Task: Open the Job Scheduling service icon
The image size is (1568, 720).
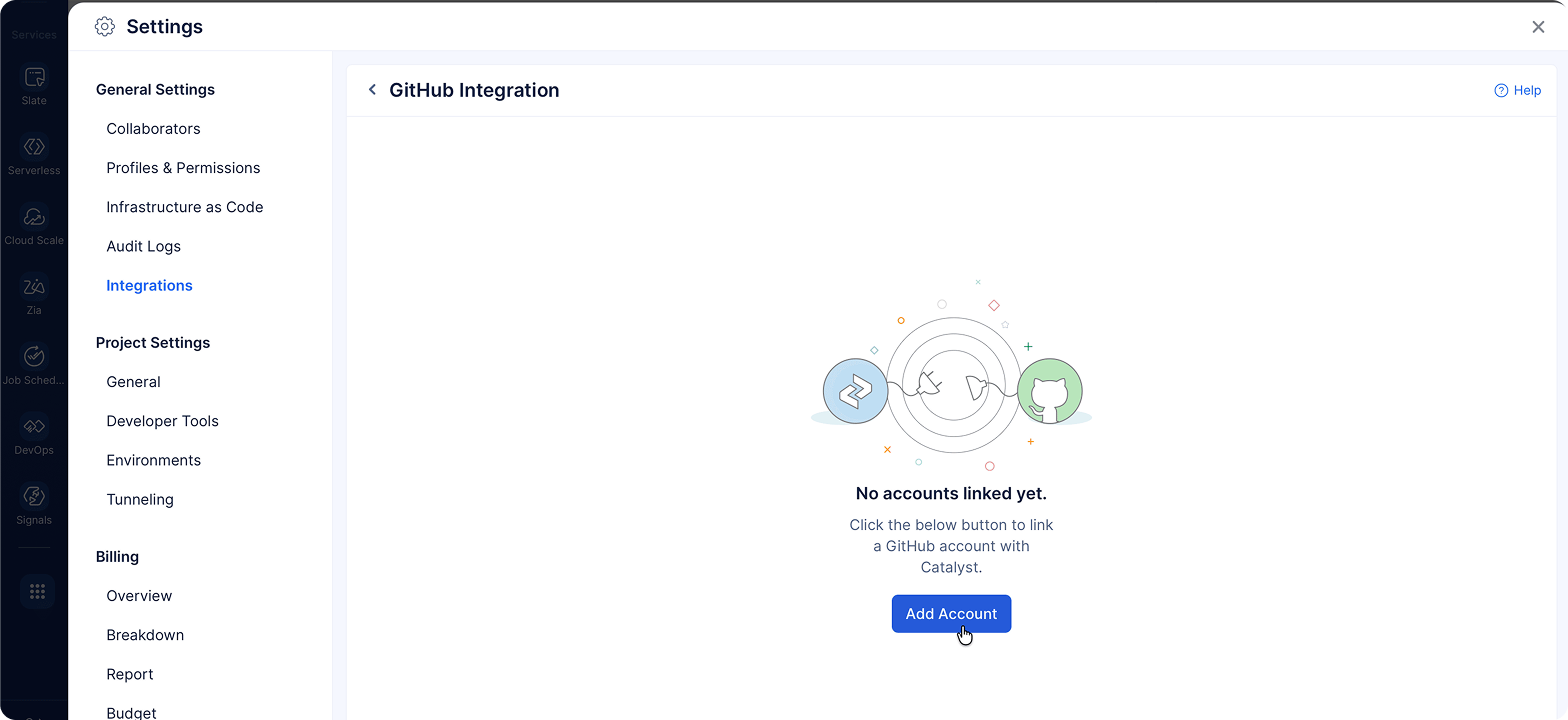Action: click(x=34, y=357)
